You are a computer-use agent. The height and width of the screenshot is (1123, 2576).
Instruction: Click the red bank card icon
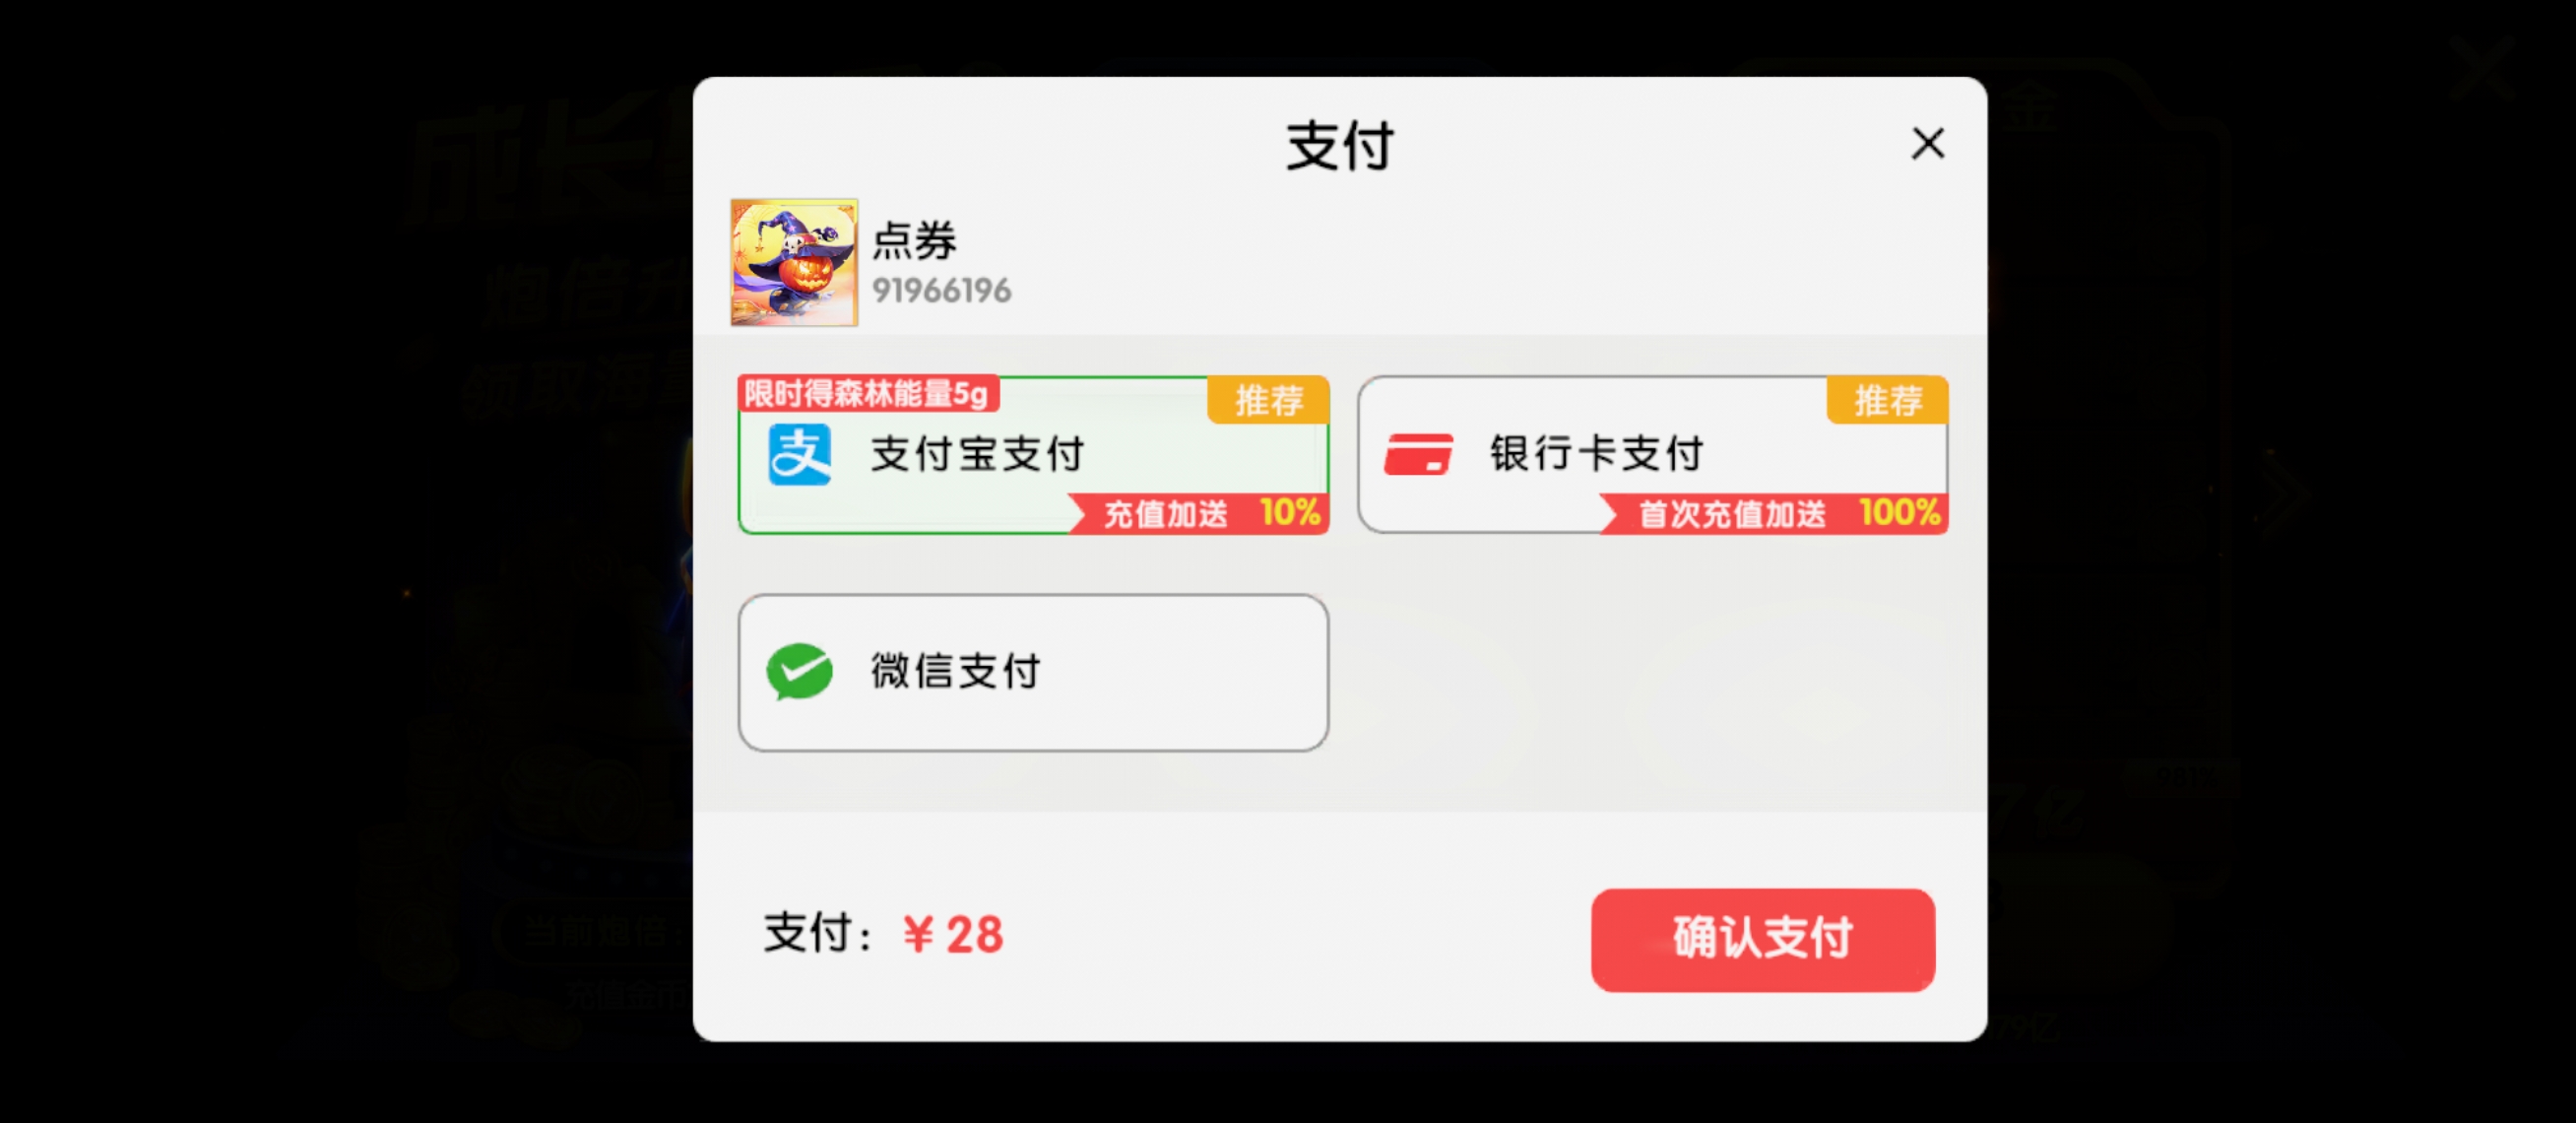1418,454
